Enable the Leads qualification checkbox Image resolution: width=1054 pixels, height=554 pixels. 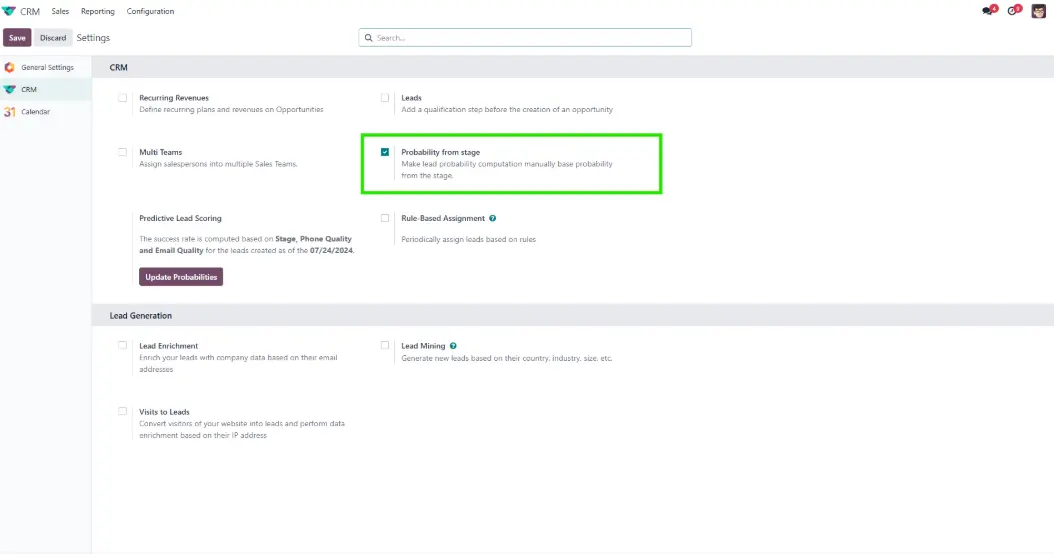[x=385, y=98]
